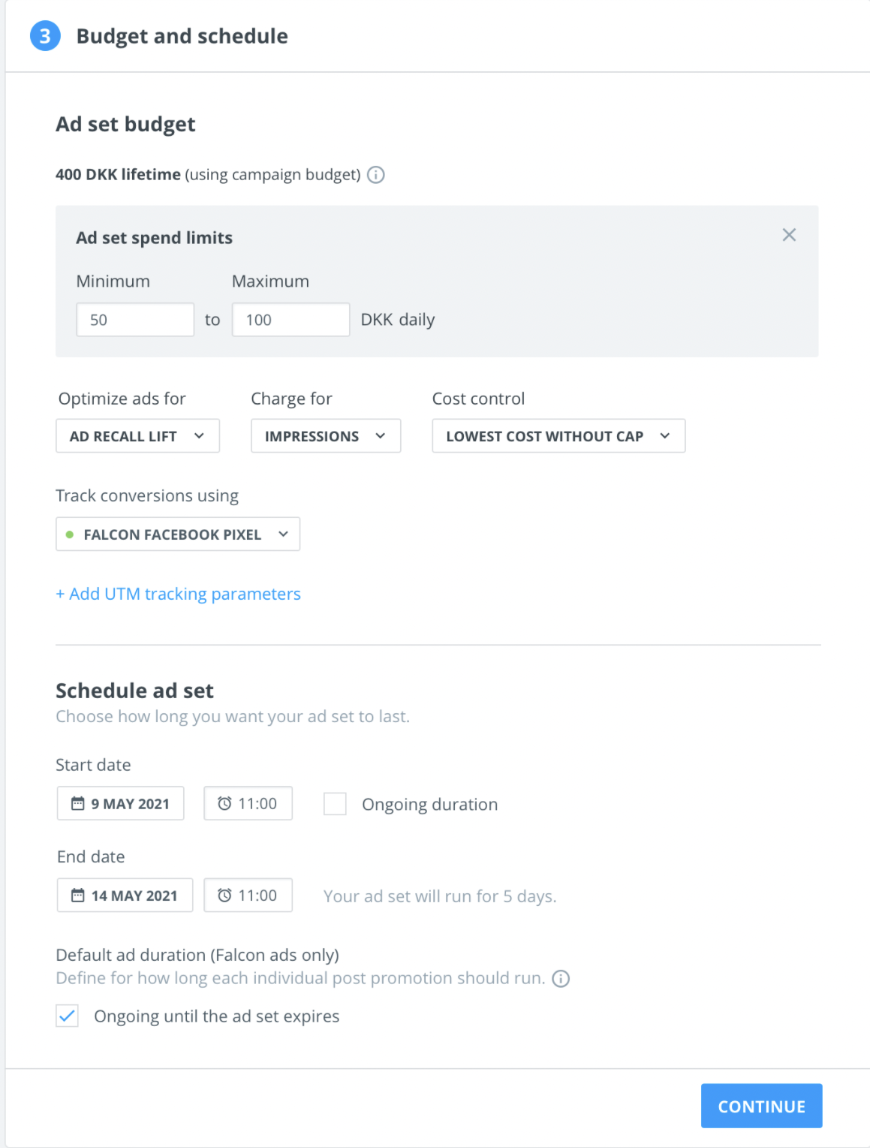Screen dimensions: 870x1148
Task: Expand the Impressions charge for dropdown
Action: (326, 436)
